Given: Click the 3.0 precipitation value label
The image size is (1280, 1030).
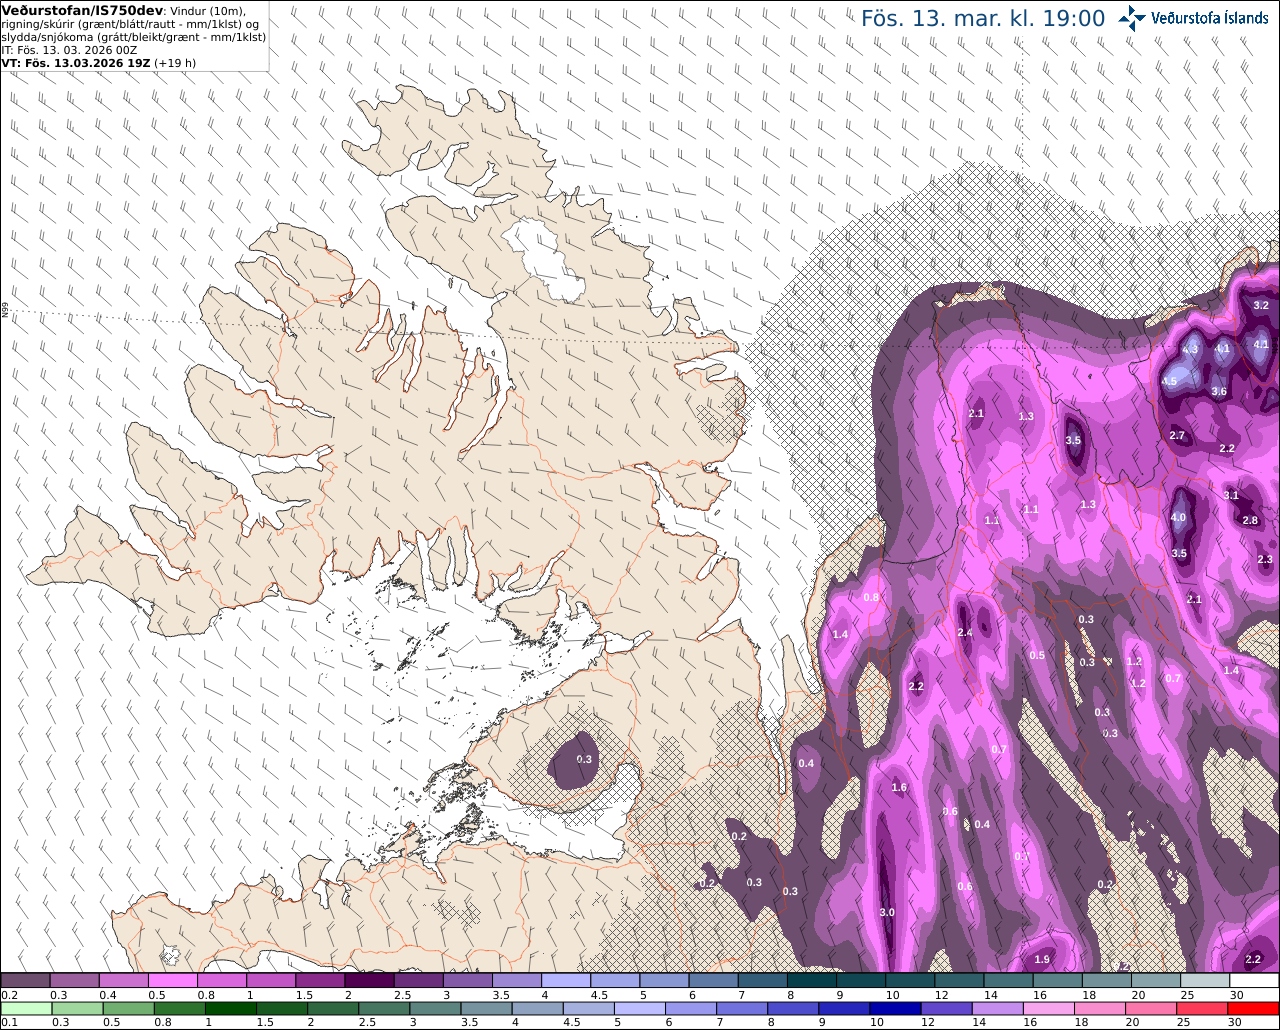Looking at the screenshot, I should click(887, 912).
